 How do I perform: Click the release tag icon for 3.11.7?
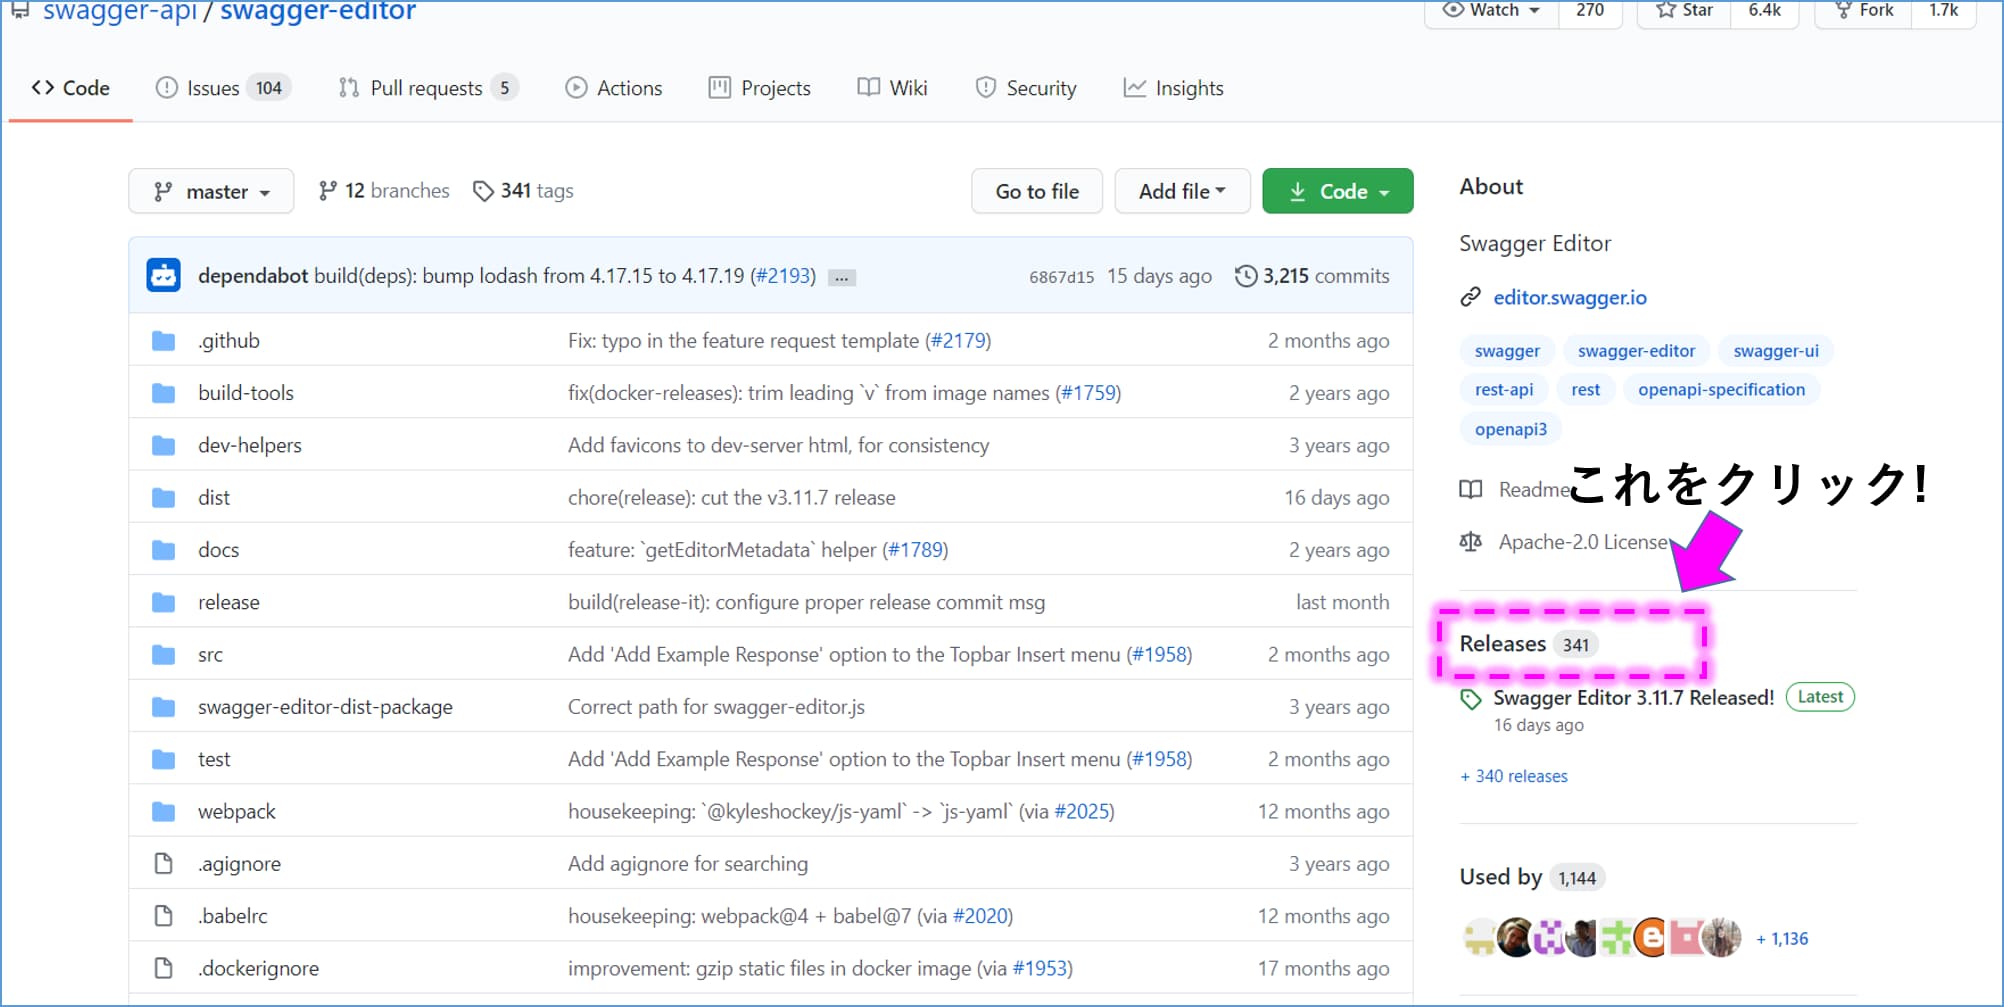1470,699
